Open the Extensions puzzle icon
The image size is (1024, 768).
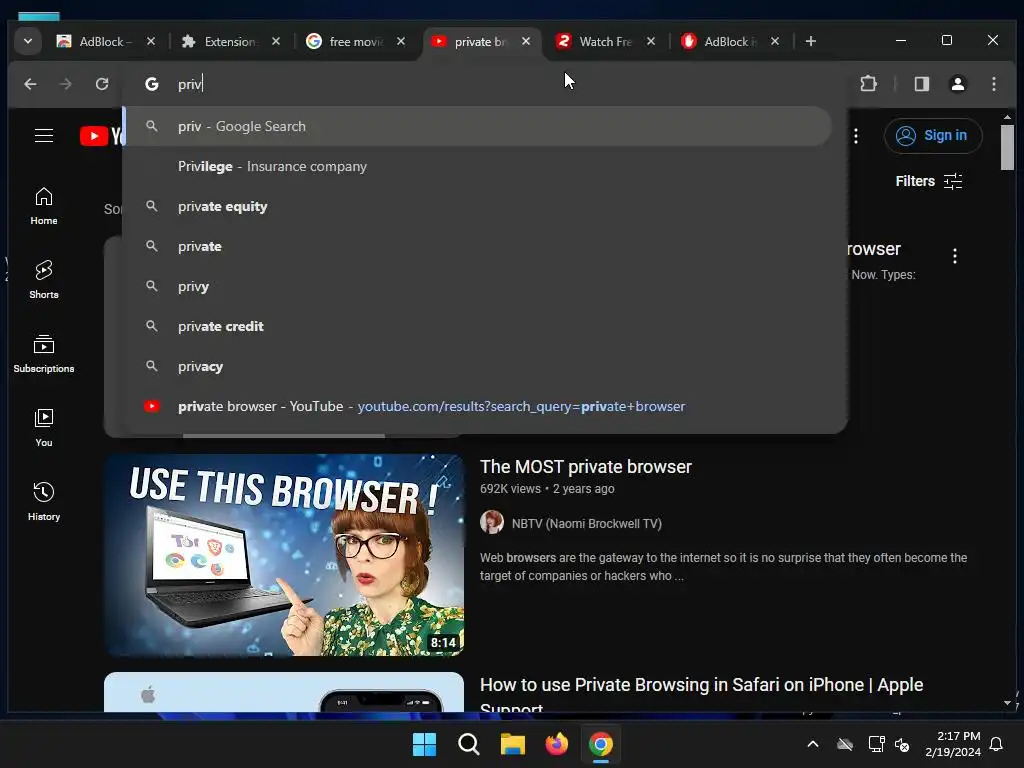point(868,84)
